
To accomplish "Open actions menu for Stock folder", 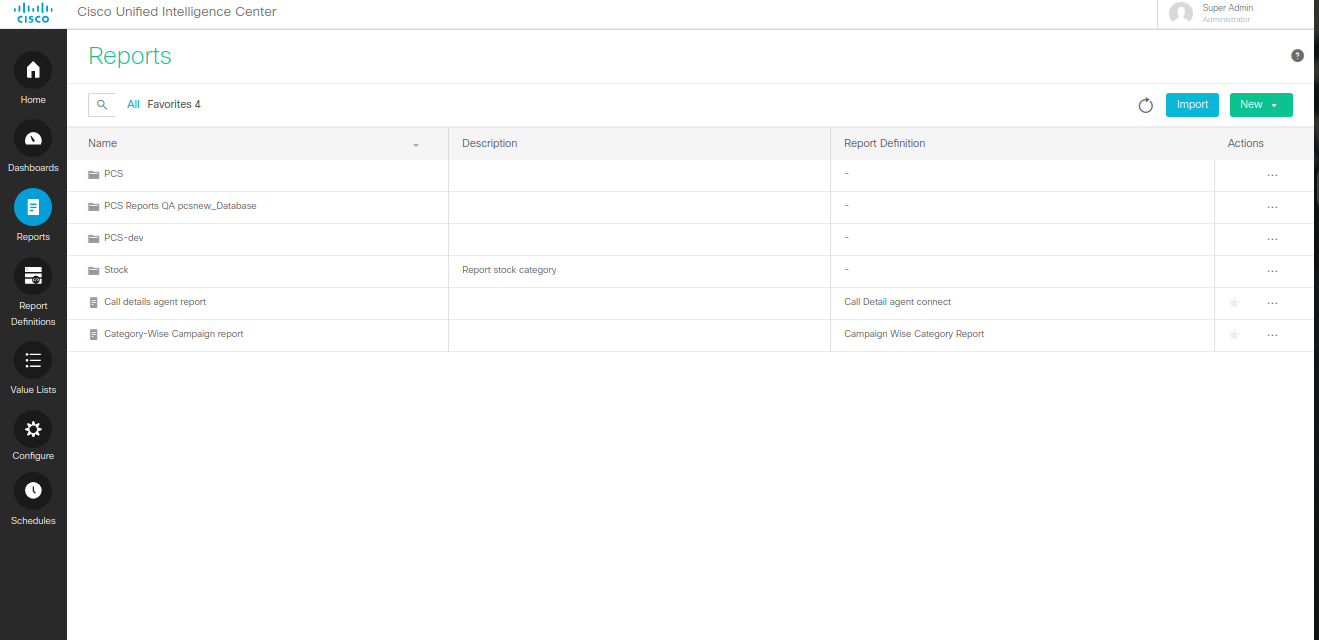I will [1272, 271].
